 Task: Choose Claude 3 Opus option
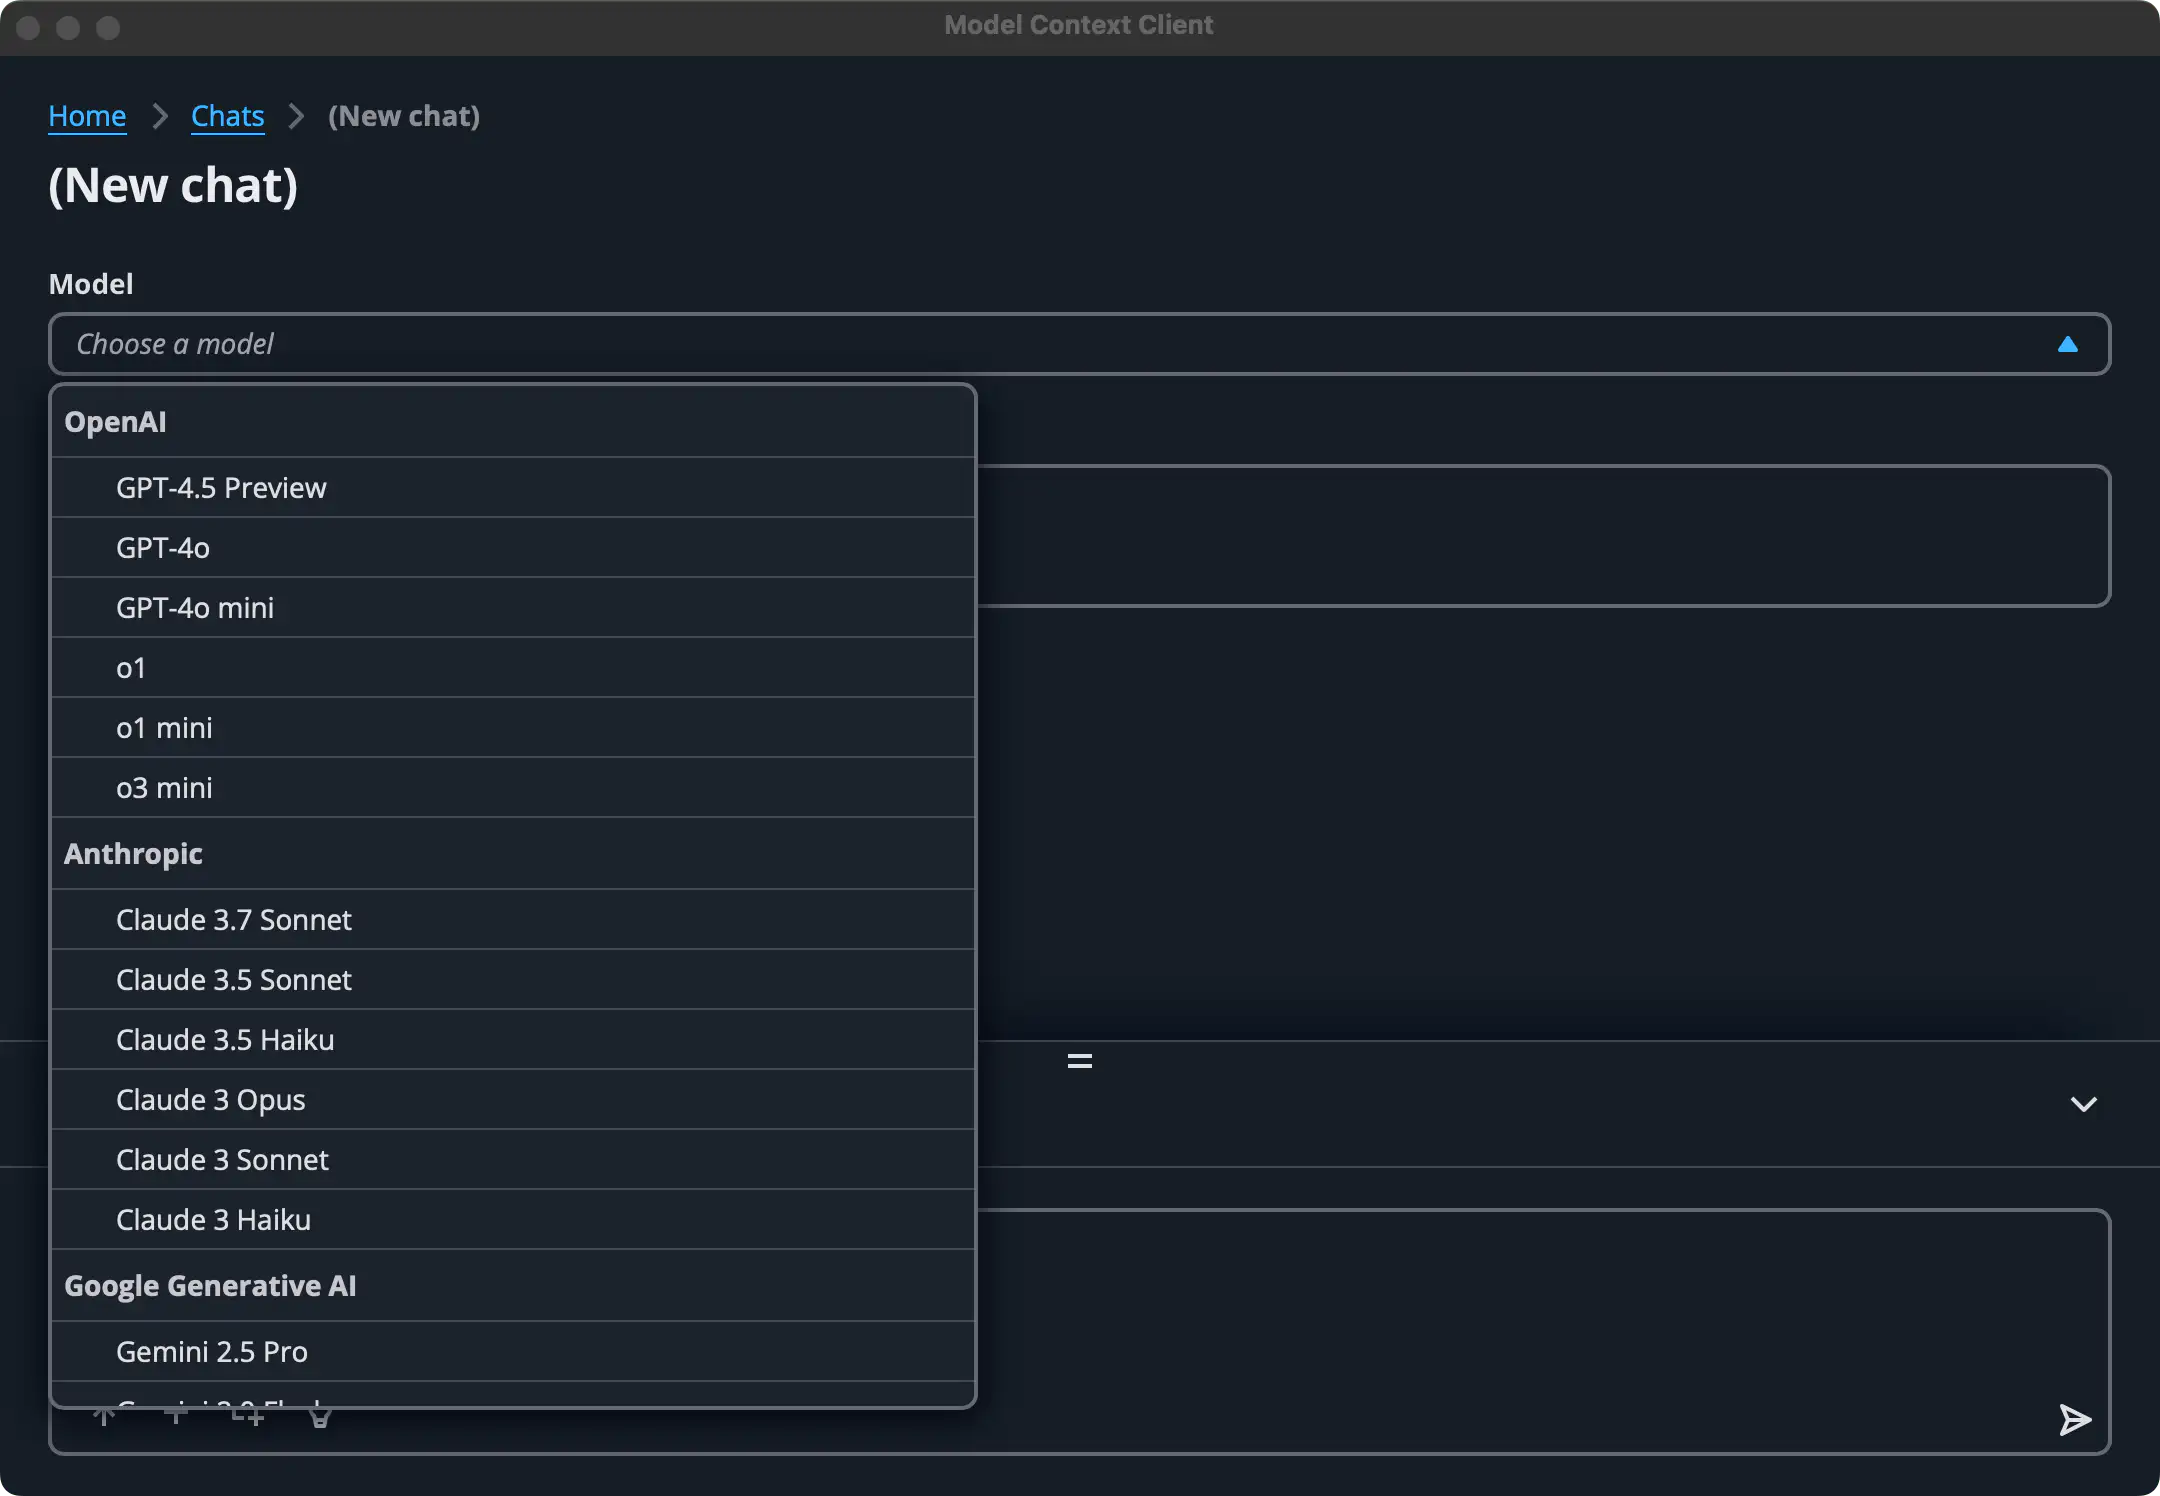pos(210,1100)
